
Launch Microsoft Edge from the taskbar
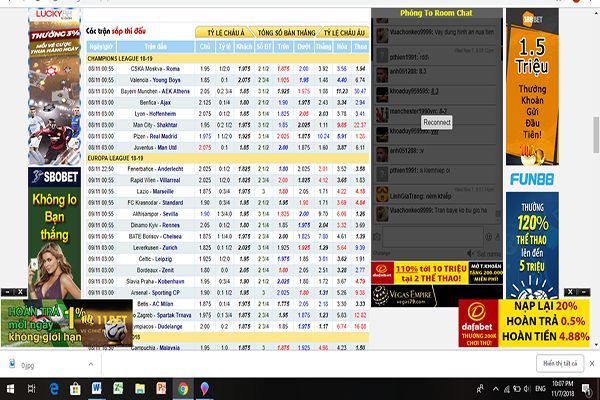pyautogui.click(x=54, y=389)
